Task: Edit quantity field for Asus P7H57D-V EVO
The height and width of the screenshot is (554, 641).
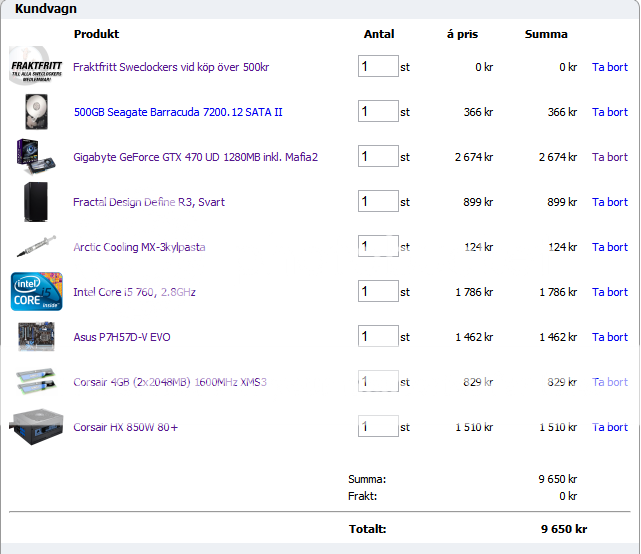Action: click(378, 337)
